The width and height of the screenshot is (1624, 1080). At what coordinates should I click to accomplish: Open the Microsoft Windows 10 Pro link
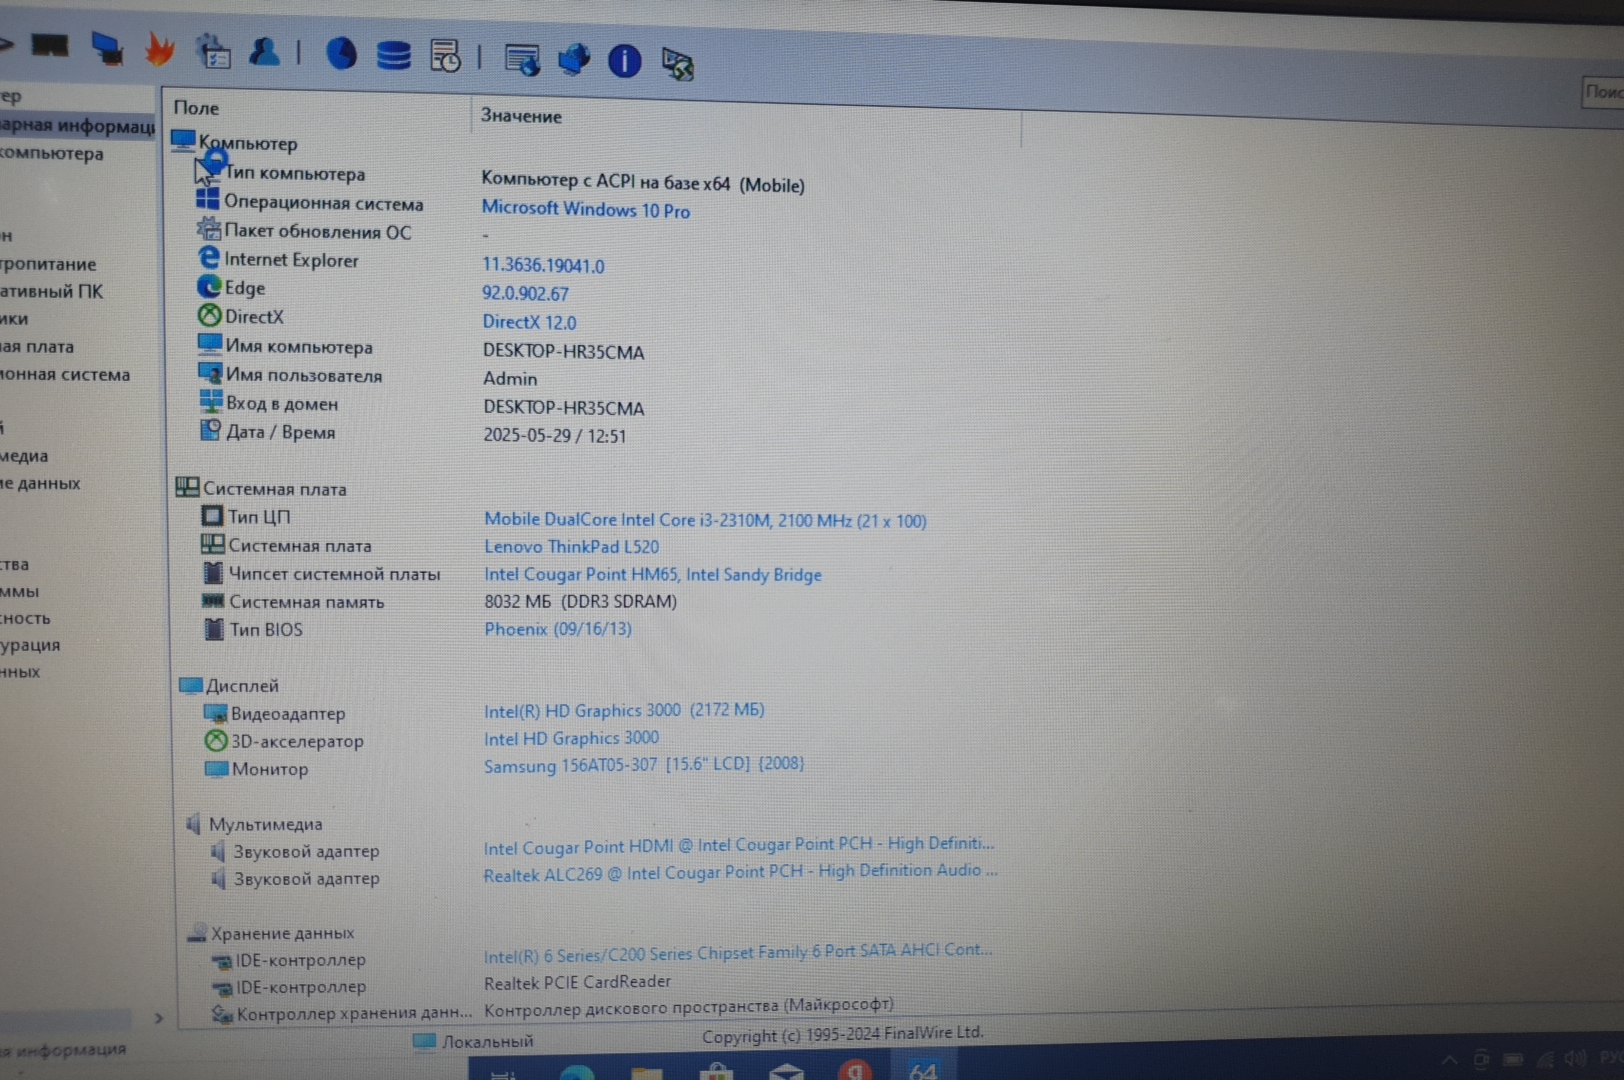(x=585, y=210)
